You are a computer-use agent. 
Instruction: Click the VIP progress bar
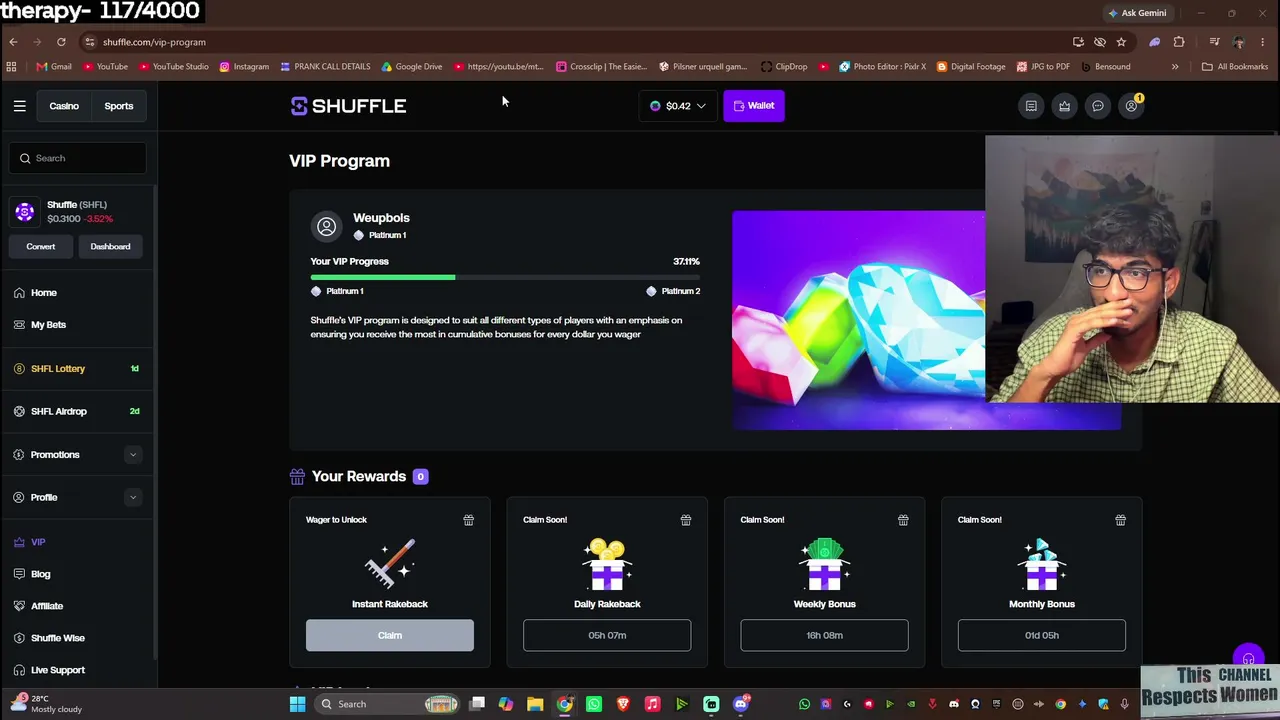505,277
